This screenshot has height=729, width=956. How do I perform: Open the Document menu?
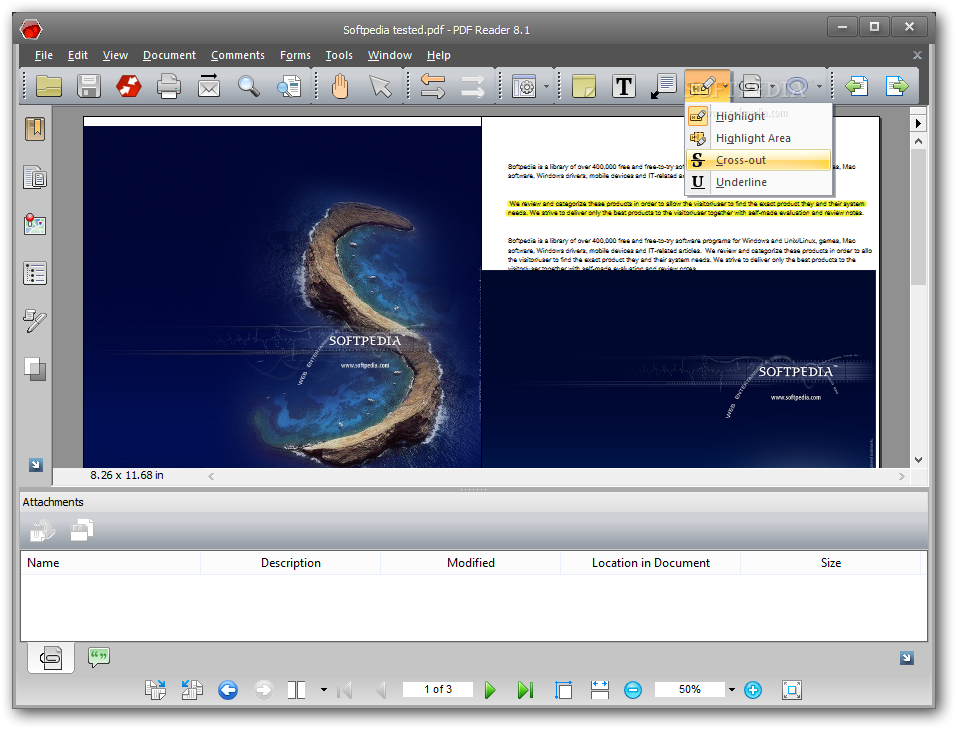coord(169,55)
